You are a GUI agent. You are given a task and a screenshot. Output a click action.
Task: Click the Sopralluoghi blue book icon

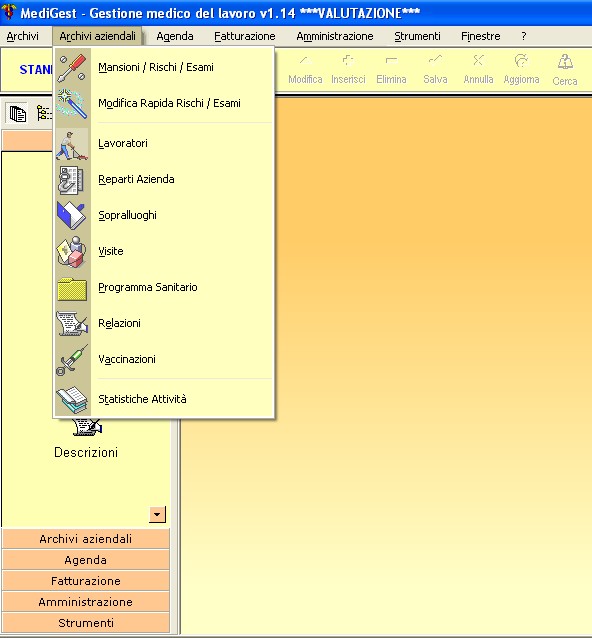click(72, 215)
